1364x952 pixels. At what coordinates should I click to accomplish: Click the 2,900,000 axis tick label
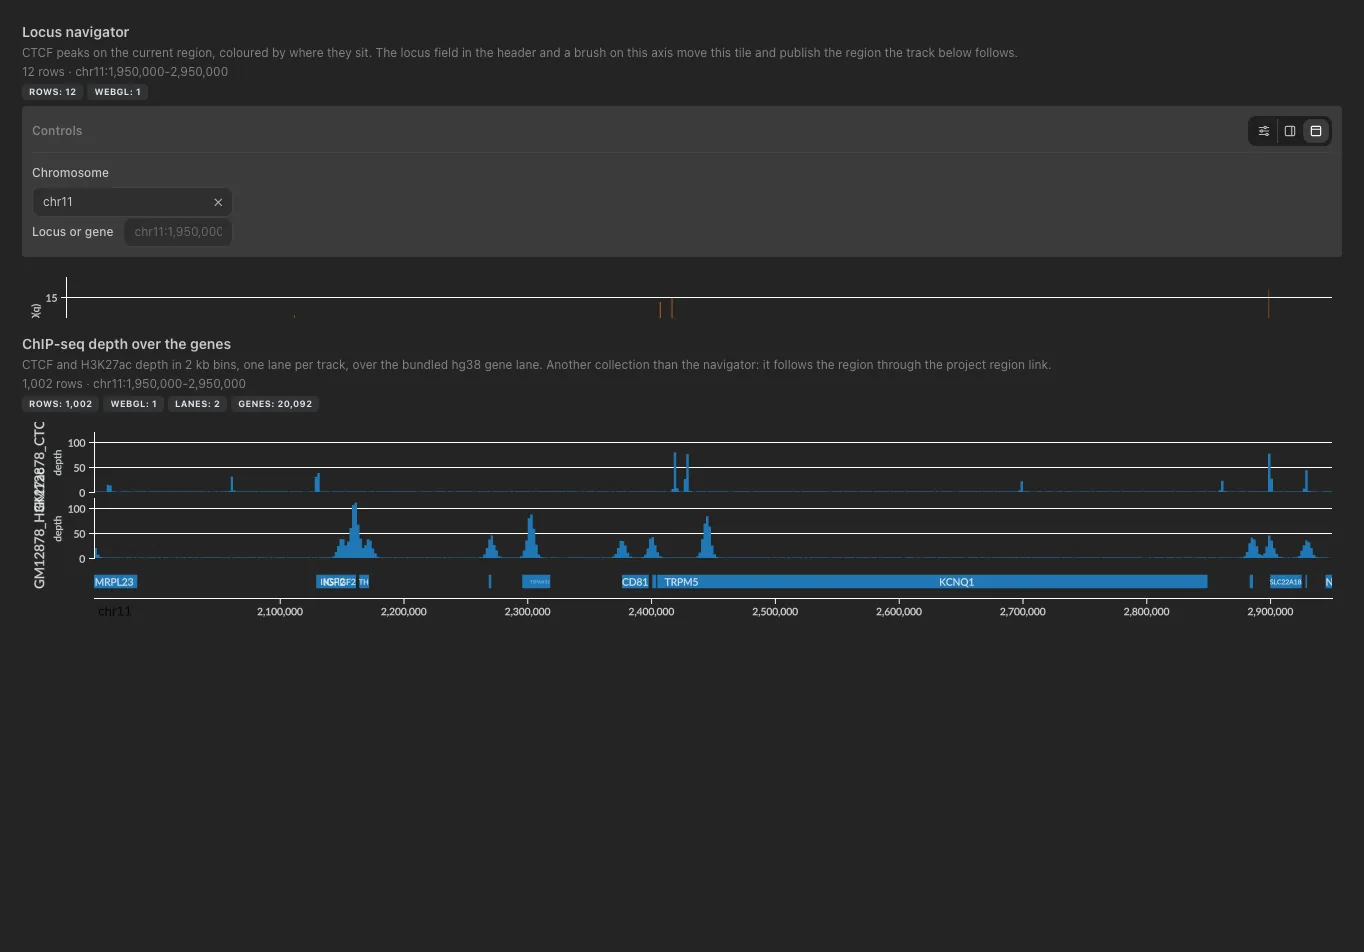pos(1270,612)
